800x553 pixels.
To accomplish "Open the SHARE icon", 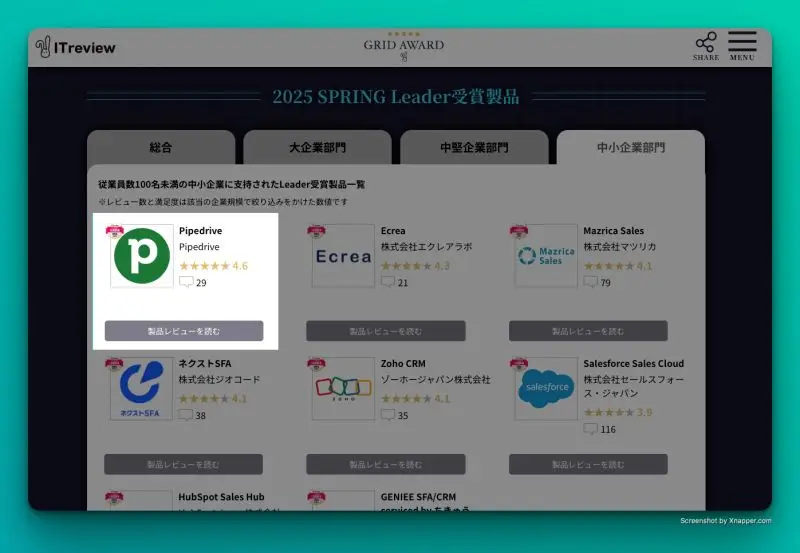I will tap(706, 46).
